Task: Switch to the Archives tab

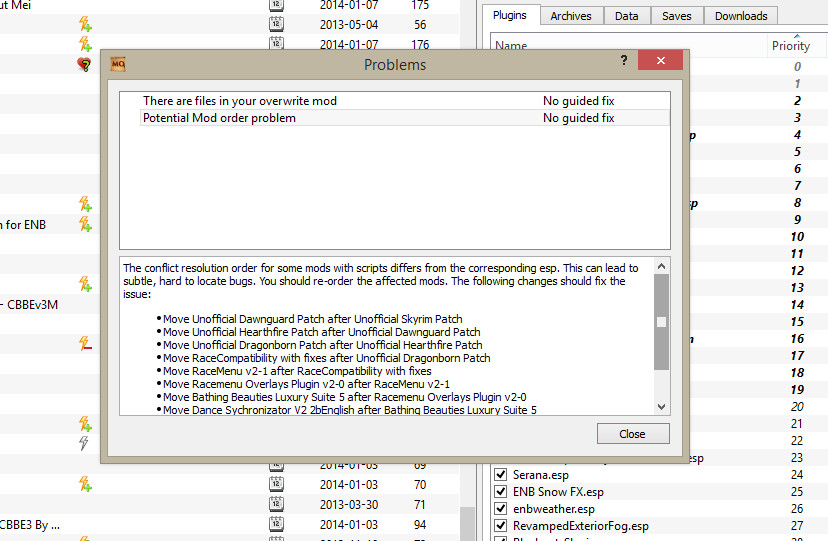Action: click(x=570, y=16)
